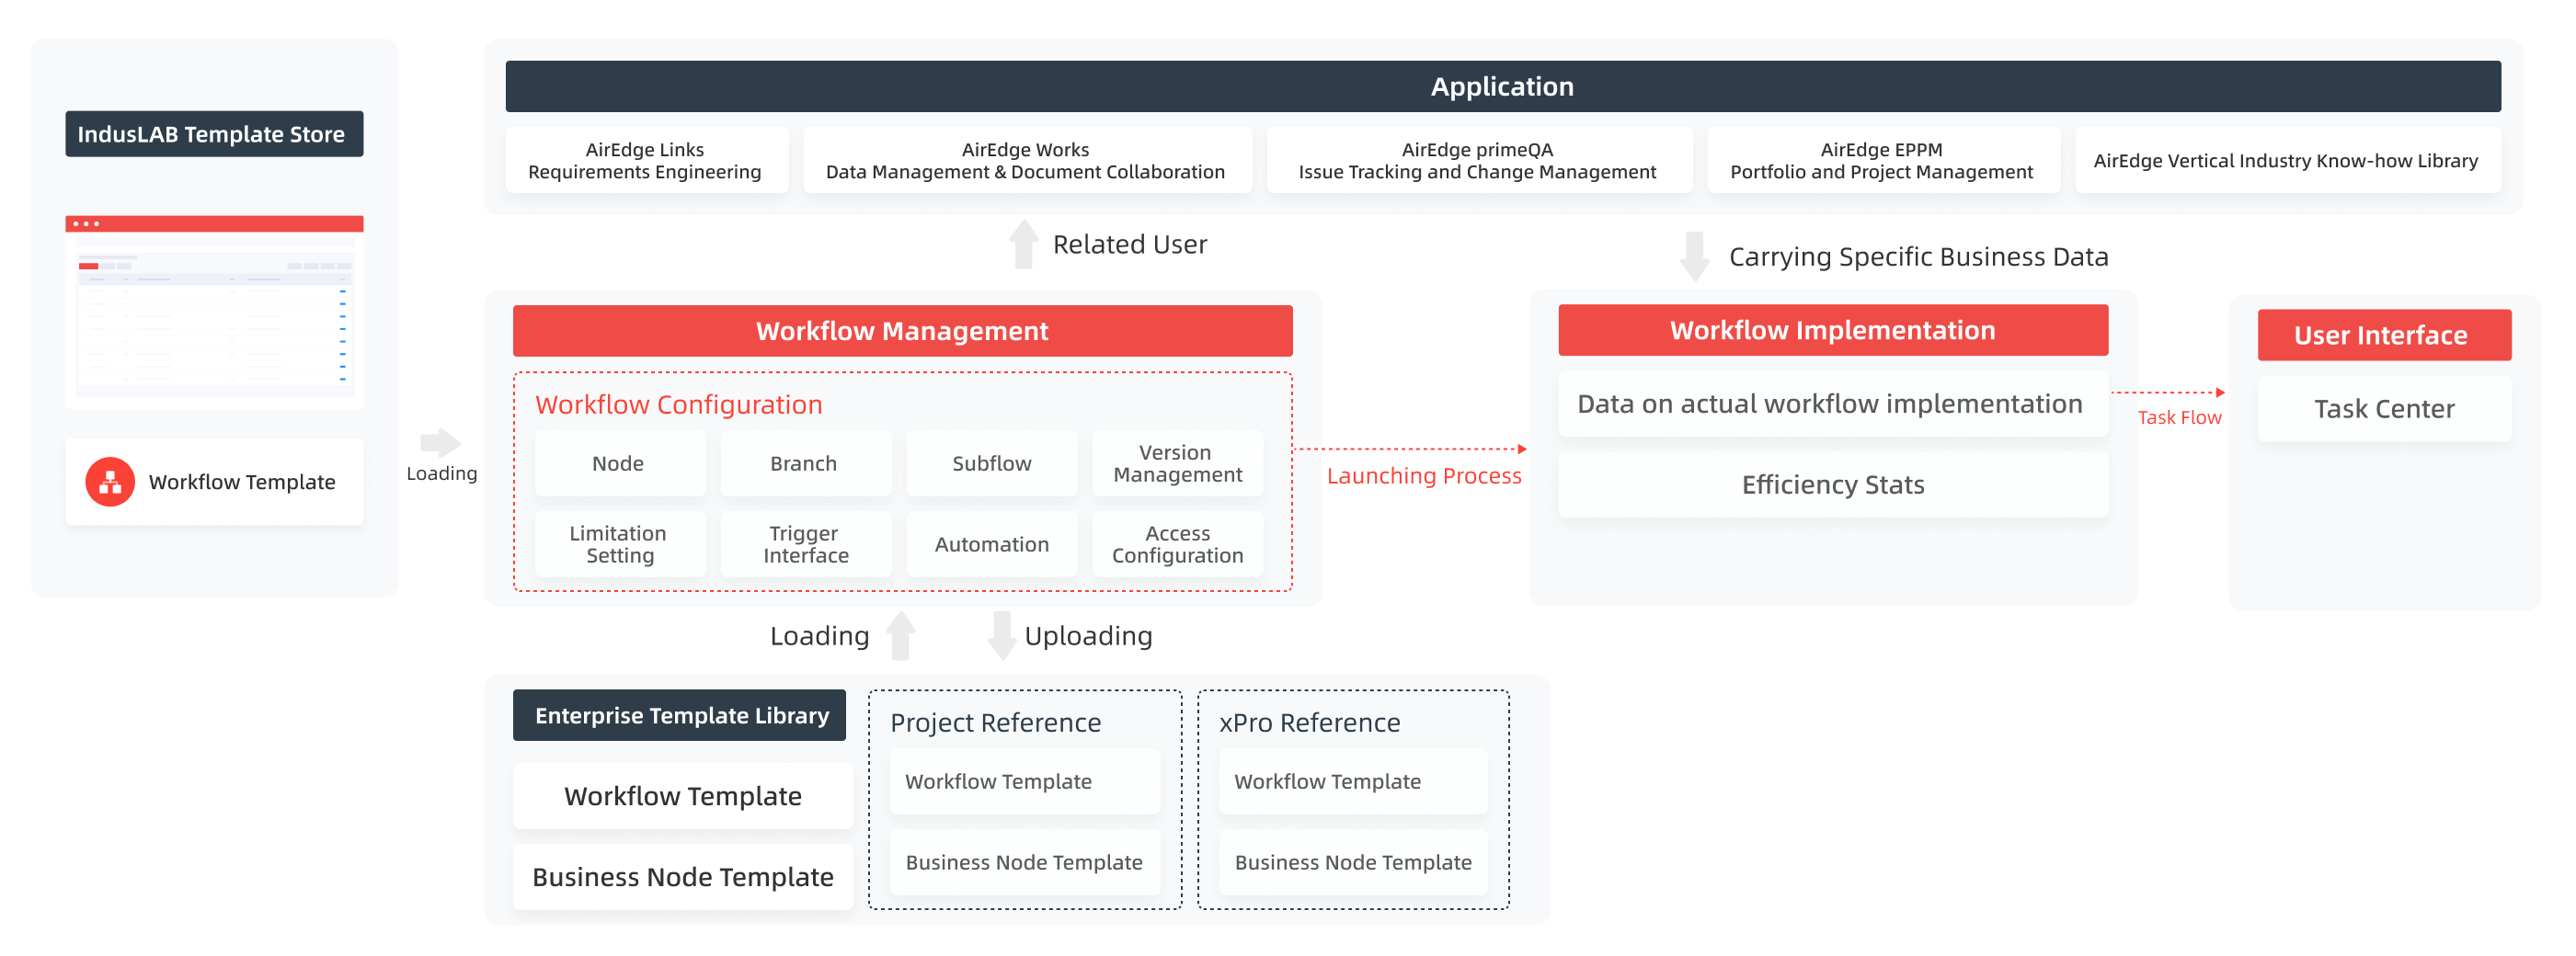The height and width of the screenshot is (956, 2576).
Task: Open AirEdge primeQA Issue Tracking card
Action: 1478,160
